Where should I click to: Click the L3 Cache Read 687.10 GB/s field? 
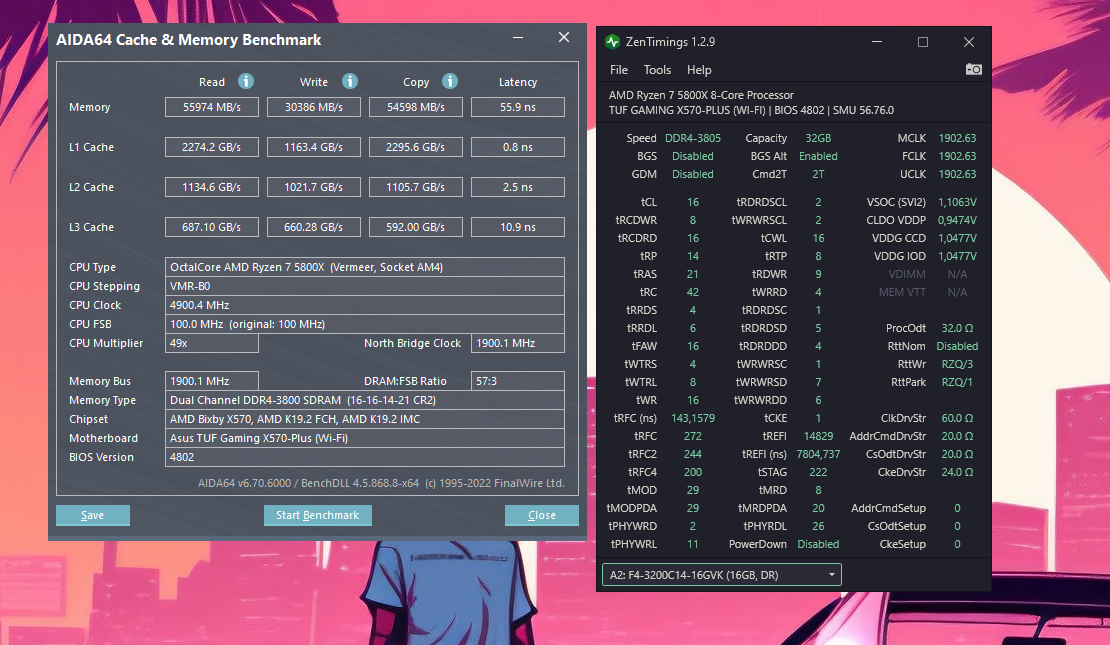(212, 227)
